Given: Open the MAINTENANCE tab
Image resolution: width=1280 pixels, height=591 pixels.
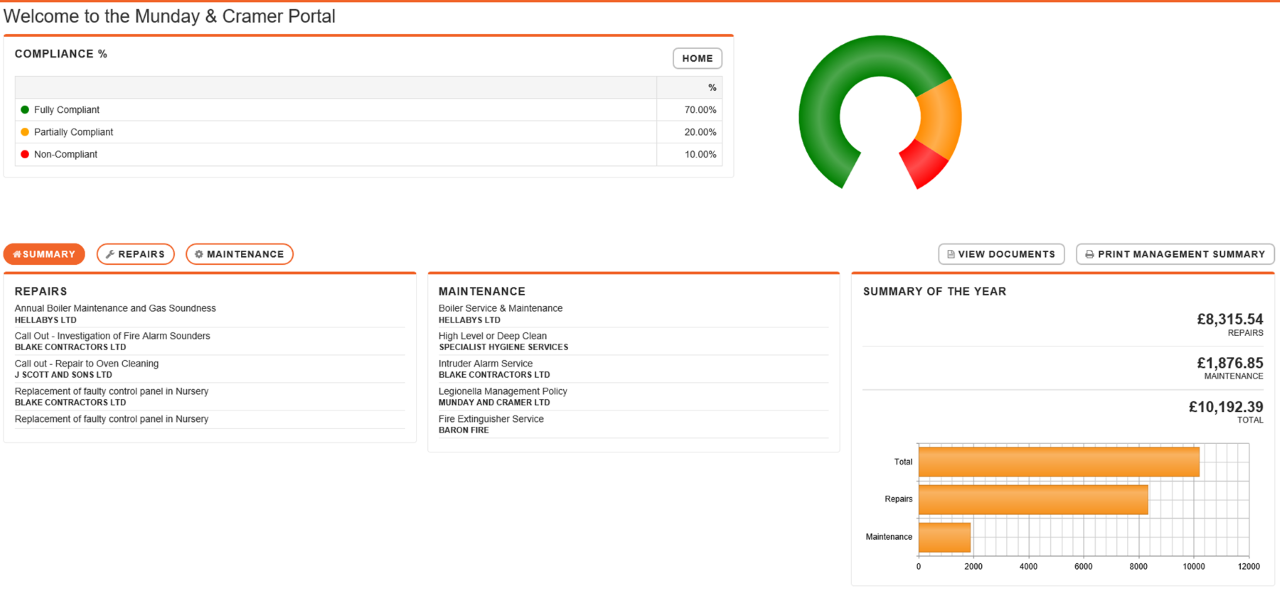Looking at the screenshot, I should tap(240, 254).
